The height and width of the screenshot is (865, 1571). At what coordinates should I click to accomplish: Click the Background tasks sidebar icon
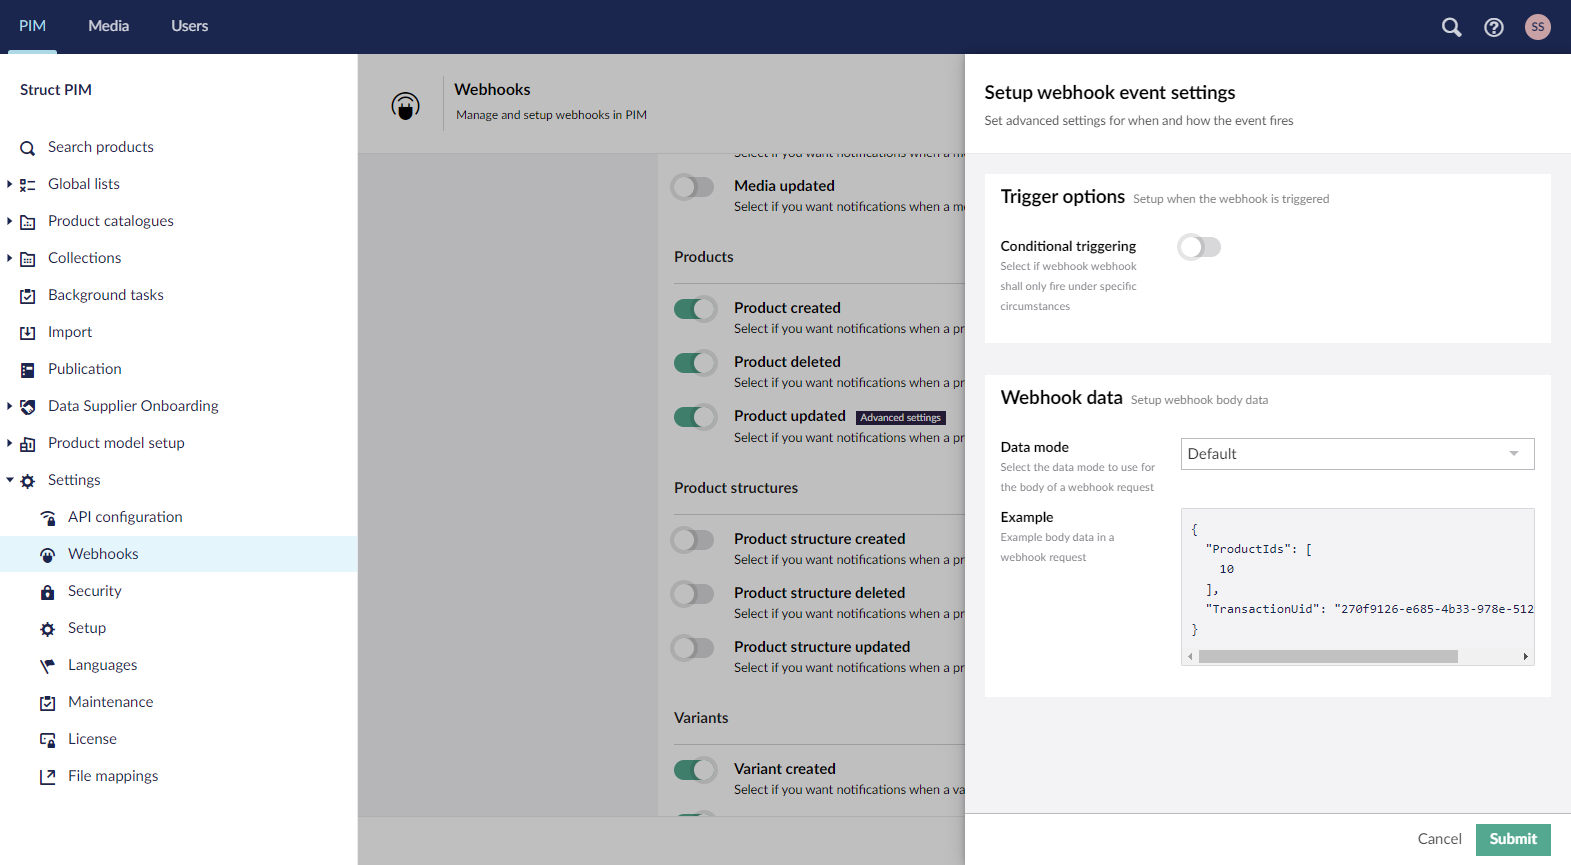point(28,296)
